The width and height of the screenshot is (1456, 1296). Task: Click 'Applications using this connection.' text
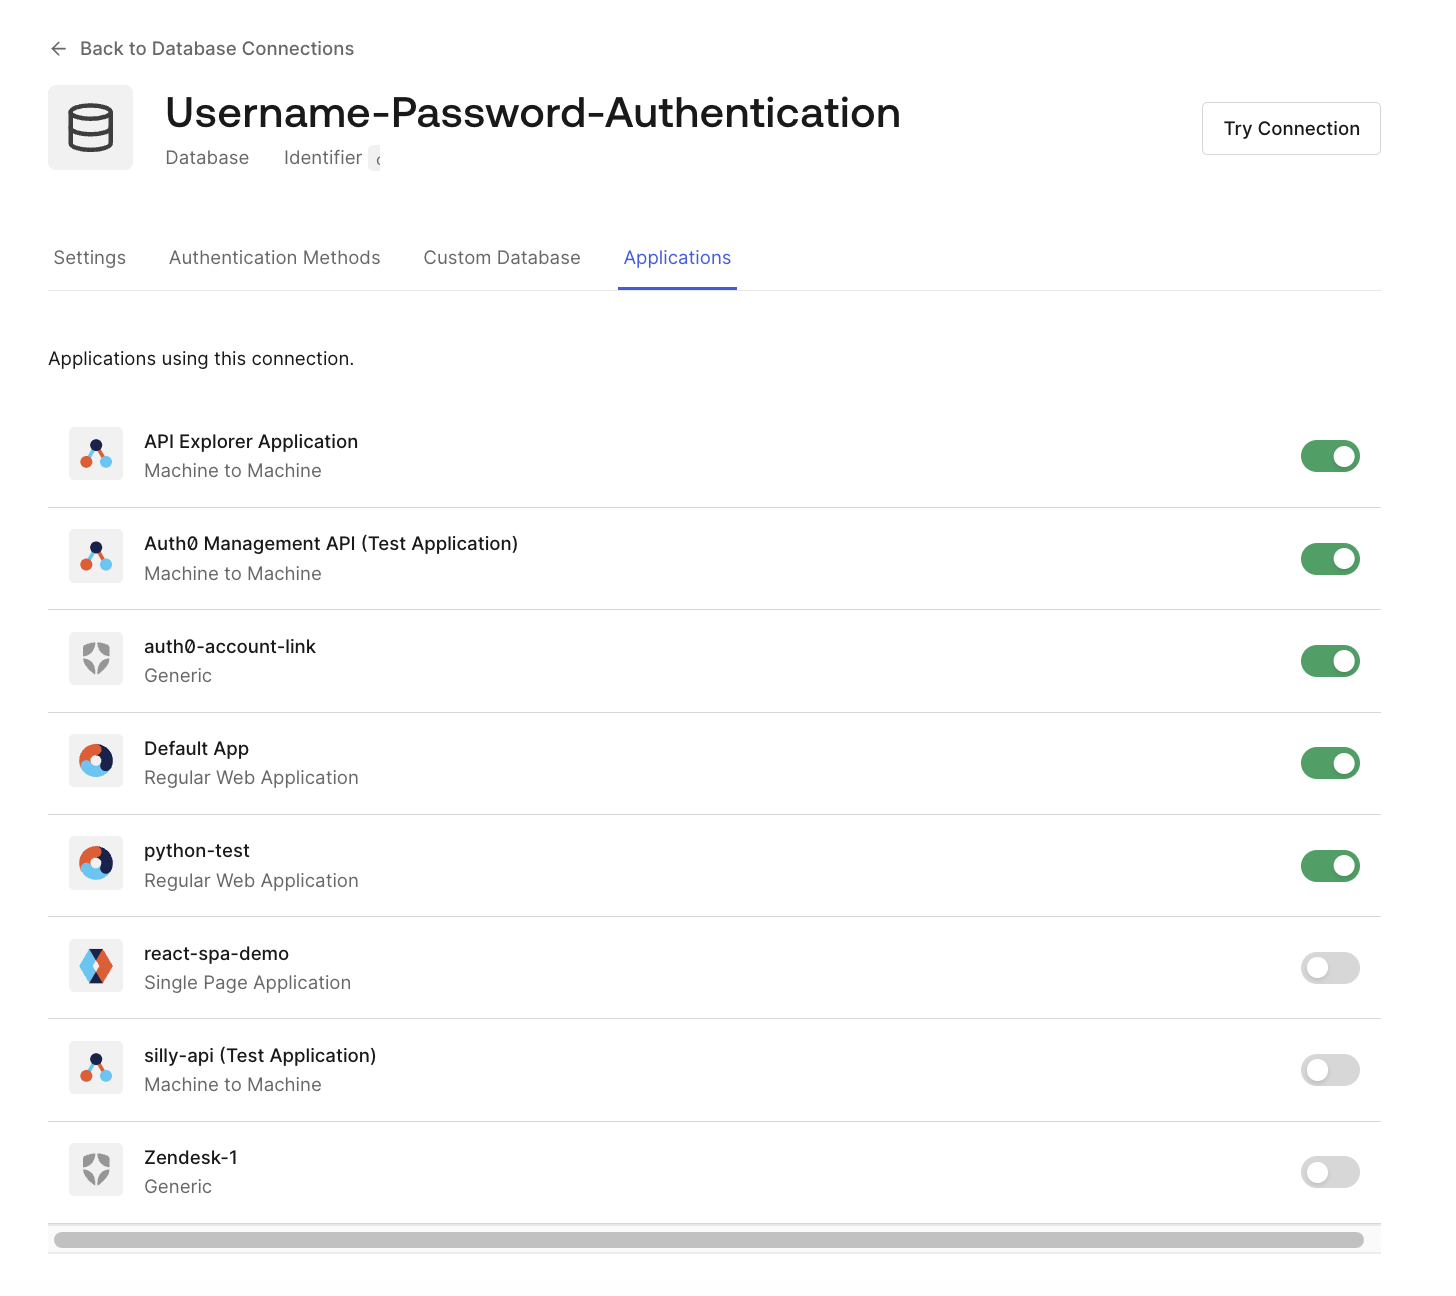(x=201, y=359)
